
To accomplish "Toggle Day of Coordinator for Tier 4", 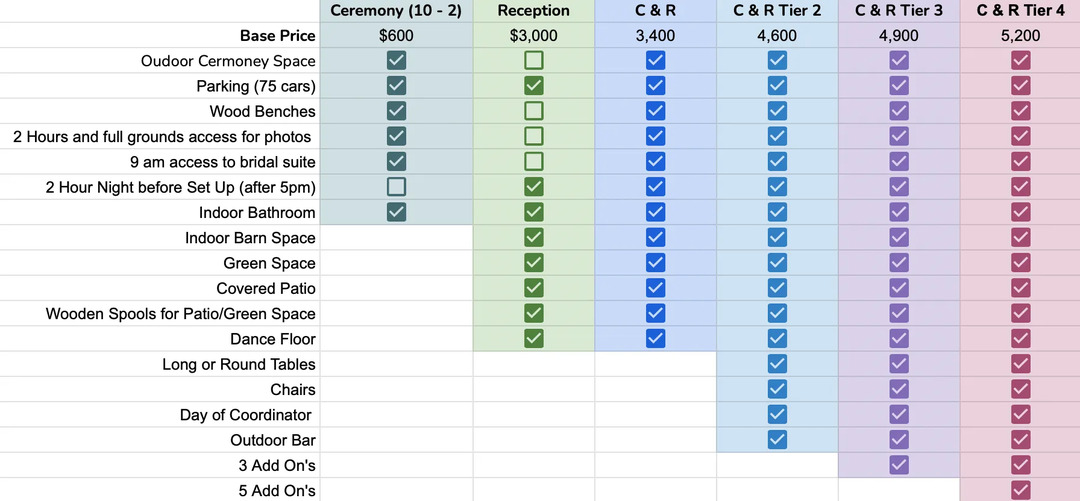I will [1020, 414].
